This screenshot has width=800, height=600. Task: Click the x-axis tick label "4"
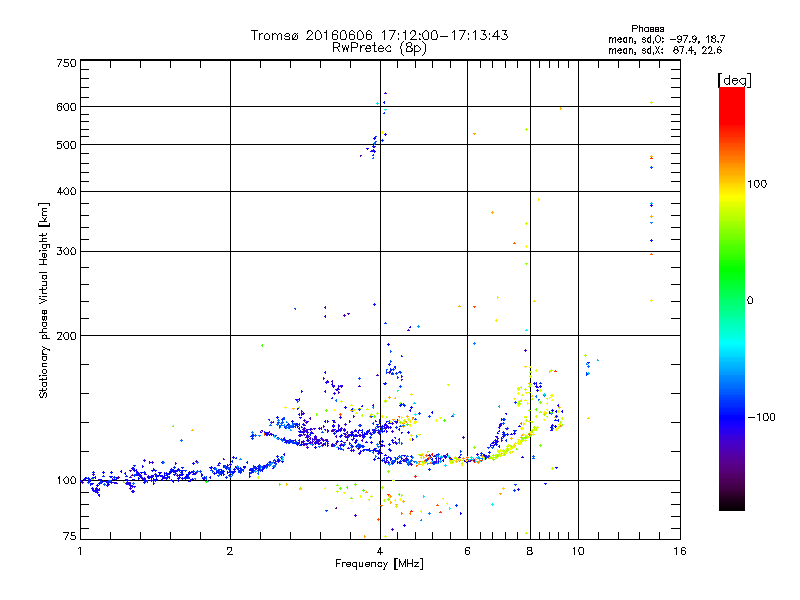coord(380,551)
